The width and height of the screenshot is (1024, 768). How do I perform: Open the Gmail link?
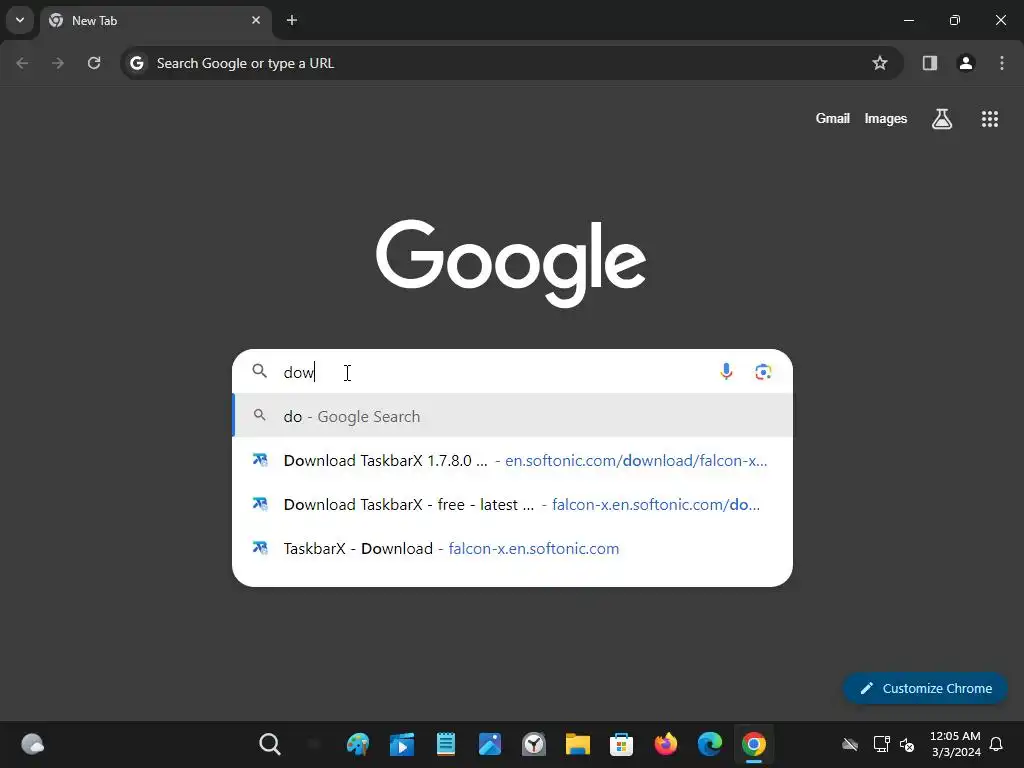[x=832, y=119]
